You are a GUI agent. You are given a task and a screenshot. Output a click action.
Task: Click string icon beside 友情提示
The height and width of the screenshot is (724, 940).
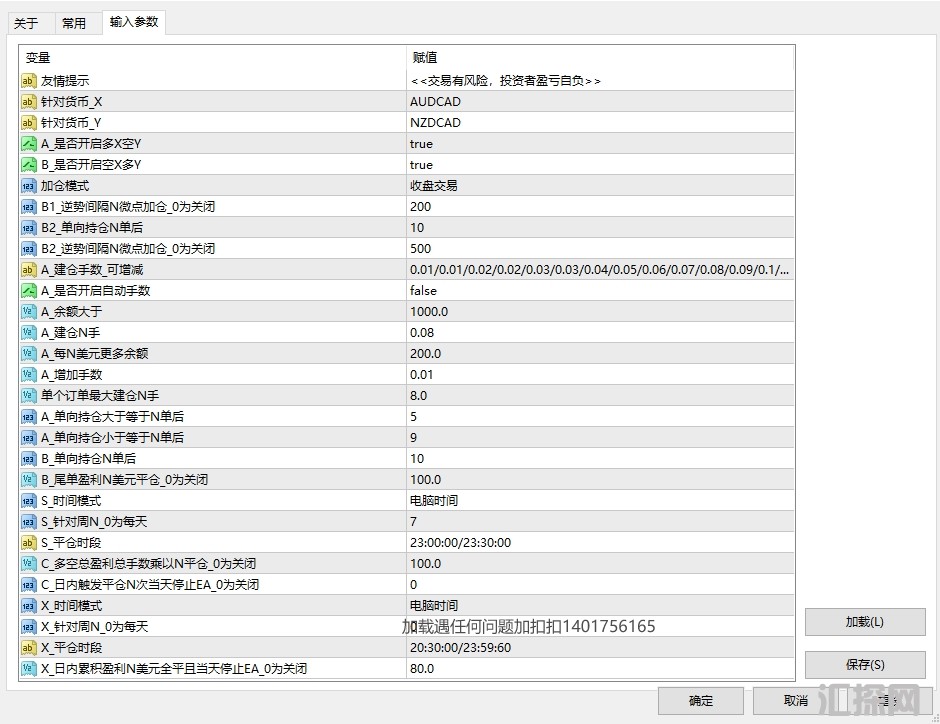coord(29,81)
